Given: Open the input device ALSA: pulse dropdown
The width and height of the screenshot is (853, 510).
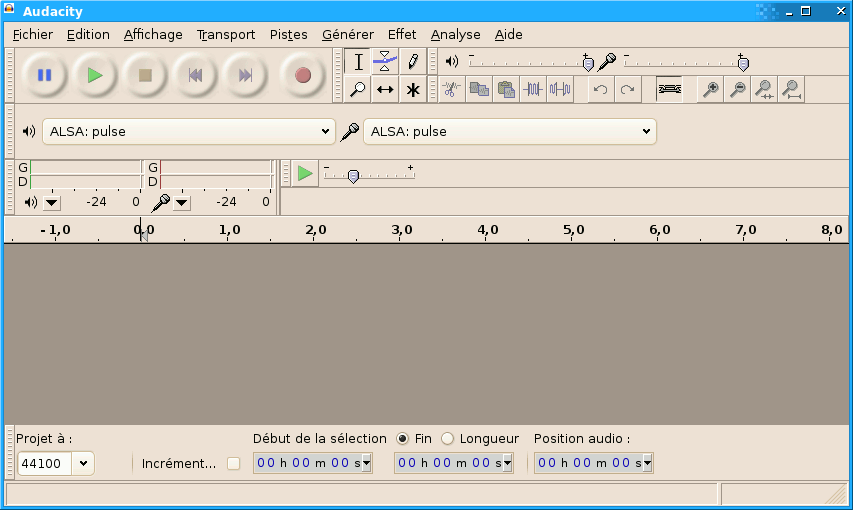Looking at the screenshot, I should (510, 132).
